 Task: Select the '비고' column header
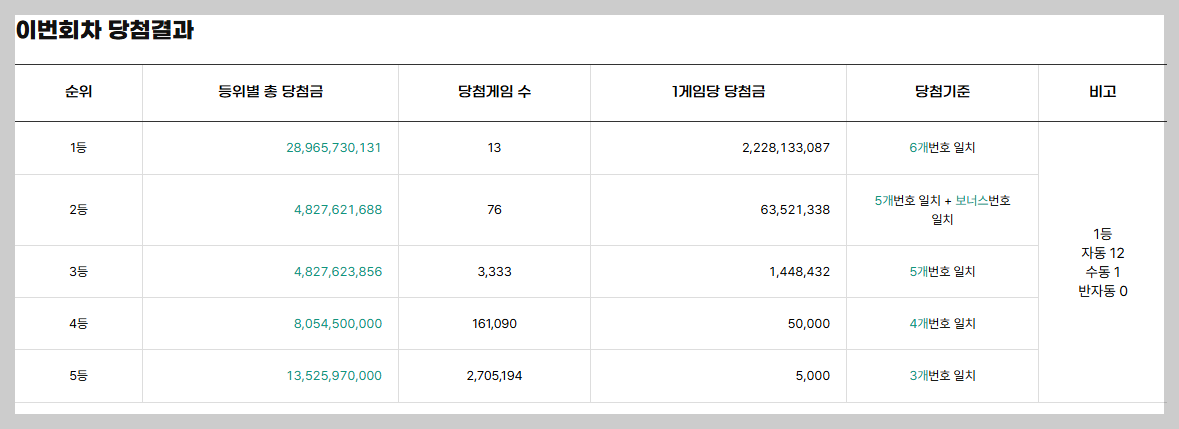tap(1102, 92)
